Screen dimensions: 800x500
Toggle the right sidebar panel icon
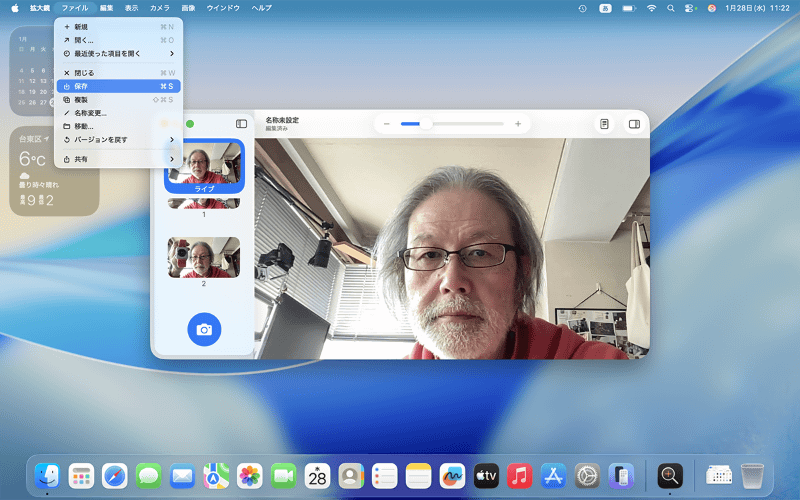pos(634,124)
